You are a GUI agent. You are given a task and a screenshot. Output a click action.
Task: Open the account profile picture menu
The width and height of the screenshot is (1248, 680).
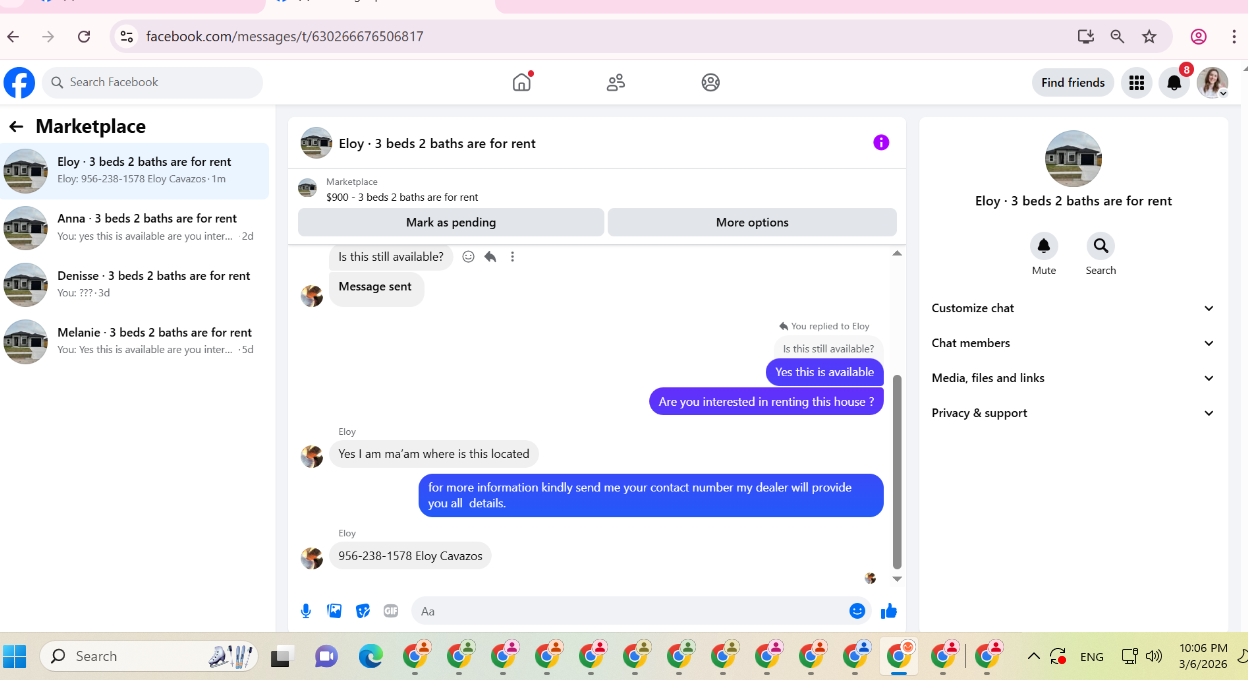click(1213, 83)
